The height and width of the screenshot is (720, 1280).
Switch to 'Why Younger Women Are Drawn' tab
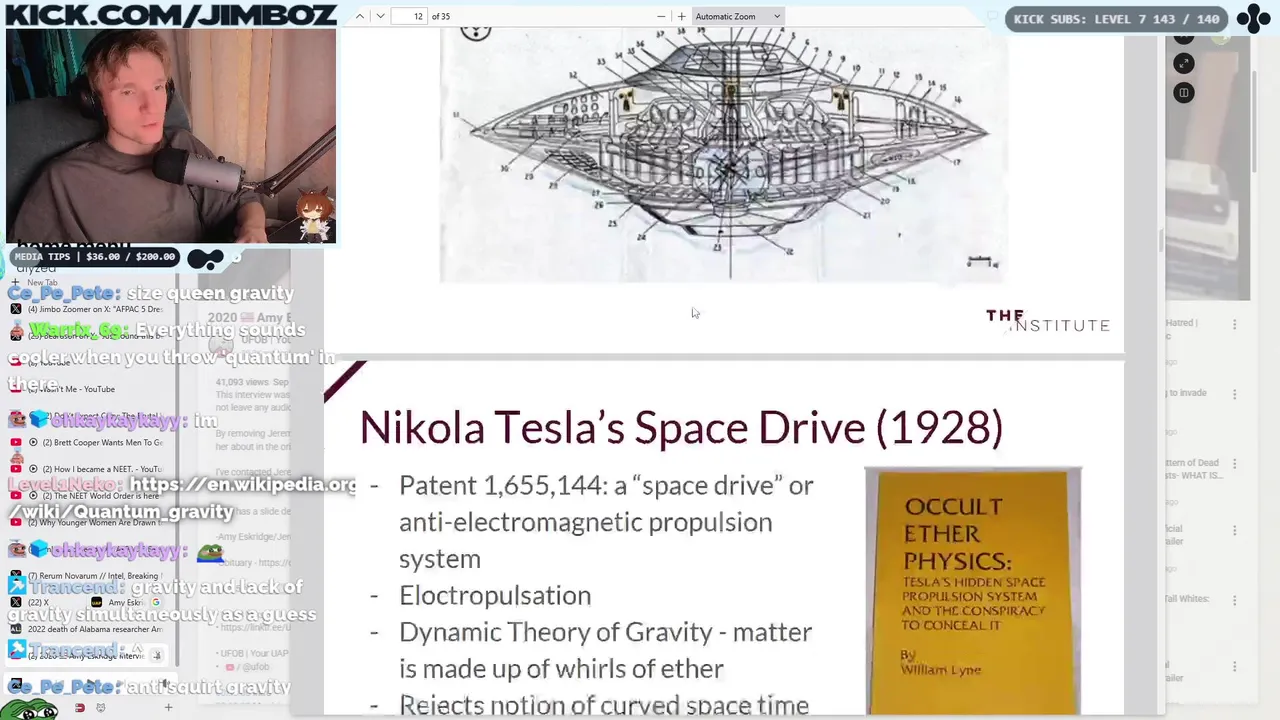pos(87,523)
